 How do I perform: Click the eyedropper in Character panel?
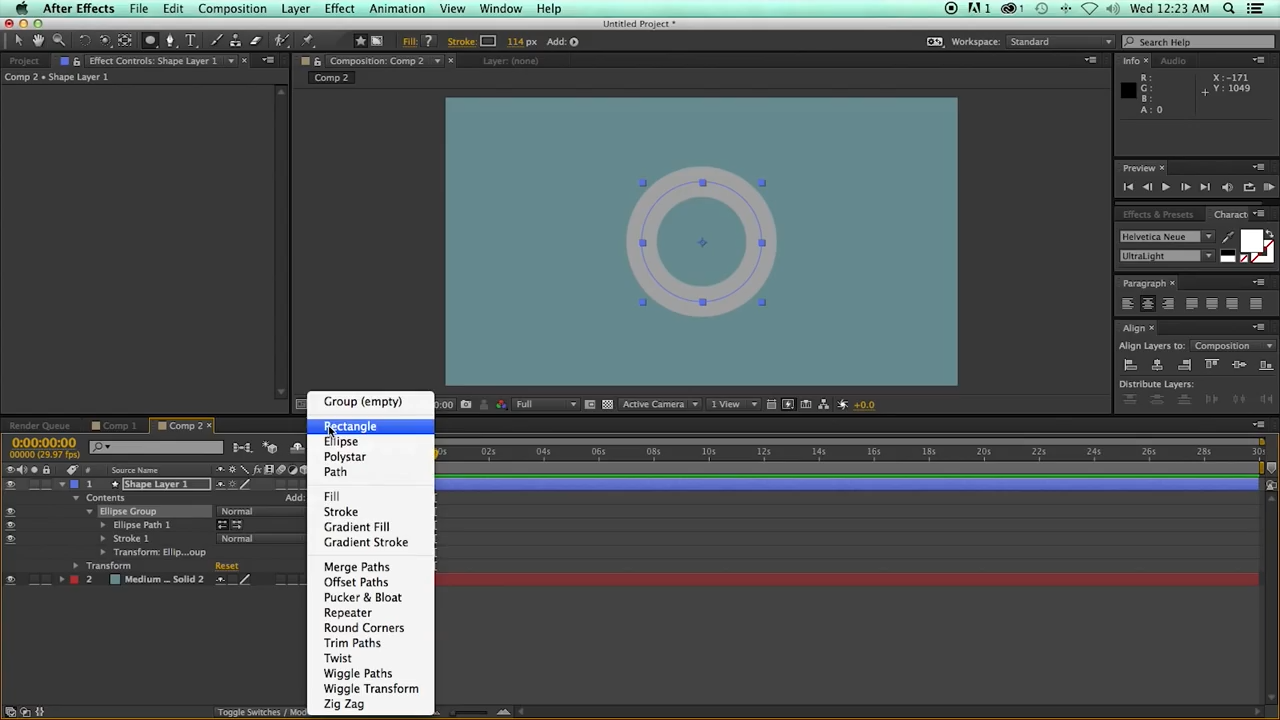click(x=1228, y=237)
